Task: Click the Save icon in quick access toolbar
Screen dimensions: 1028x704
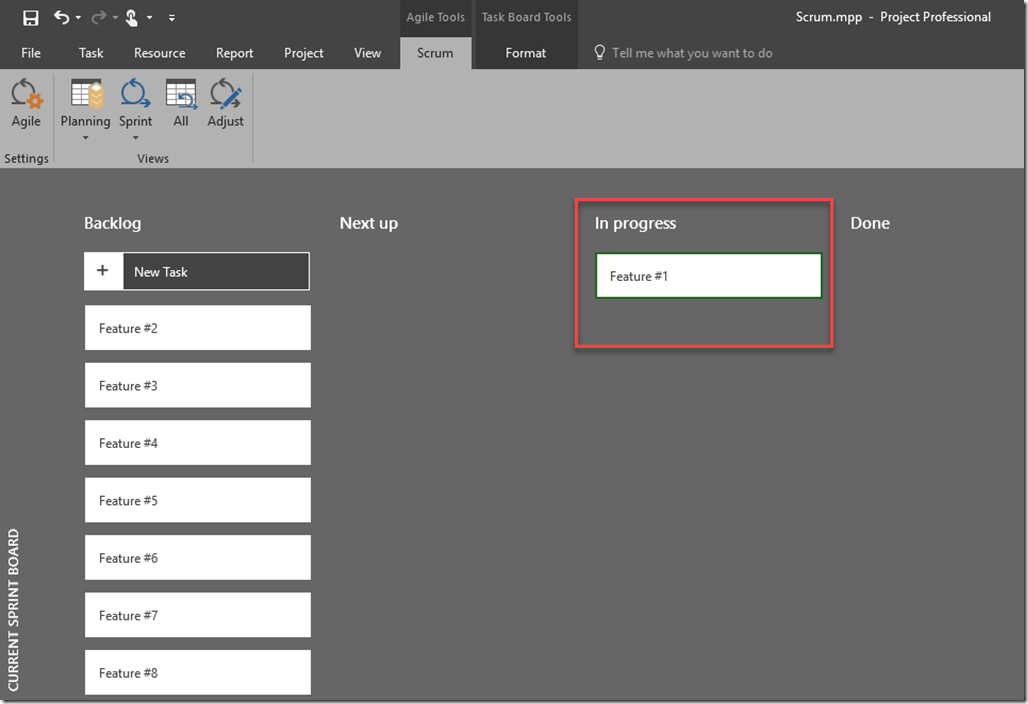Action: 31,17
